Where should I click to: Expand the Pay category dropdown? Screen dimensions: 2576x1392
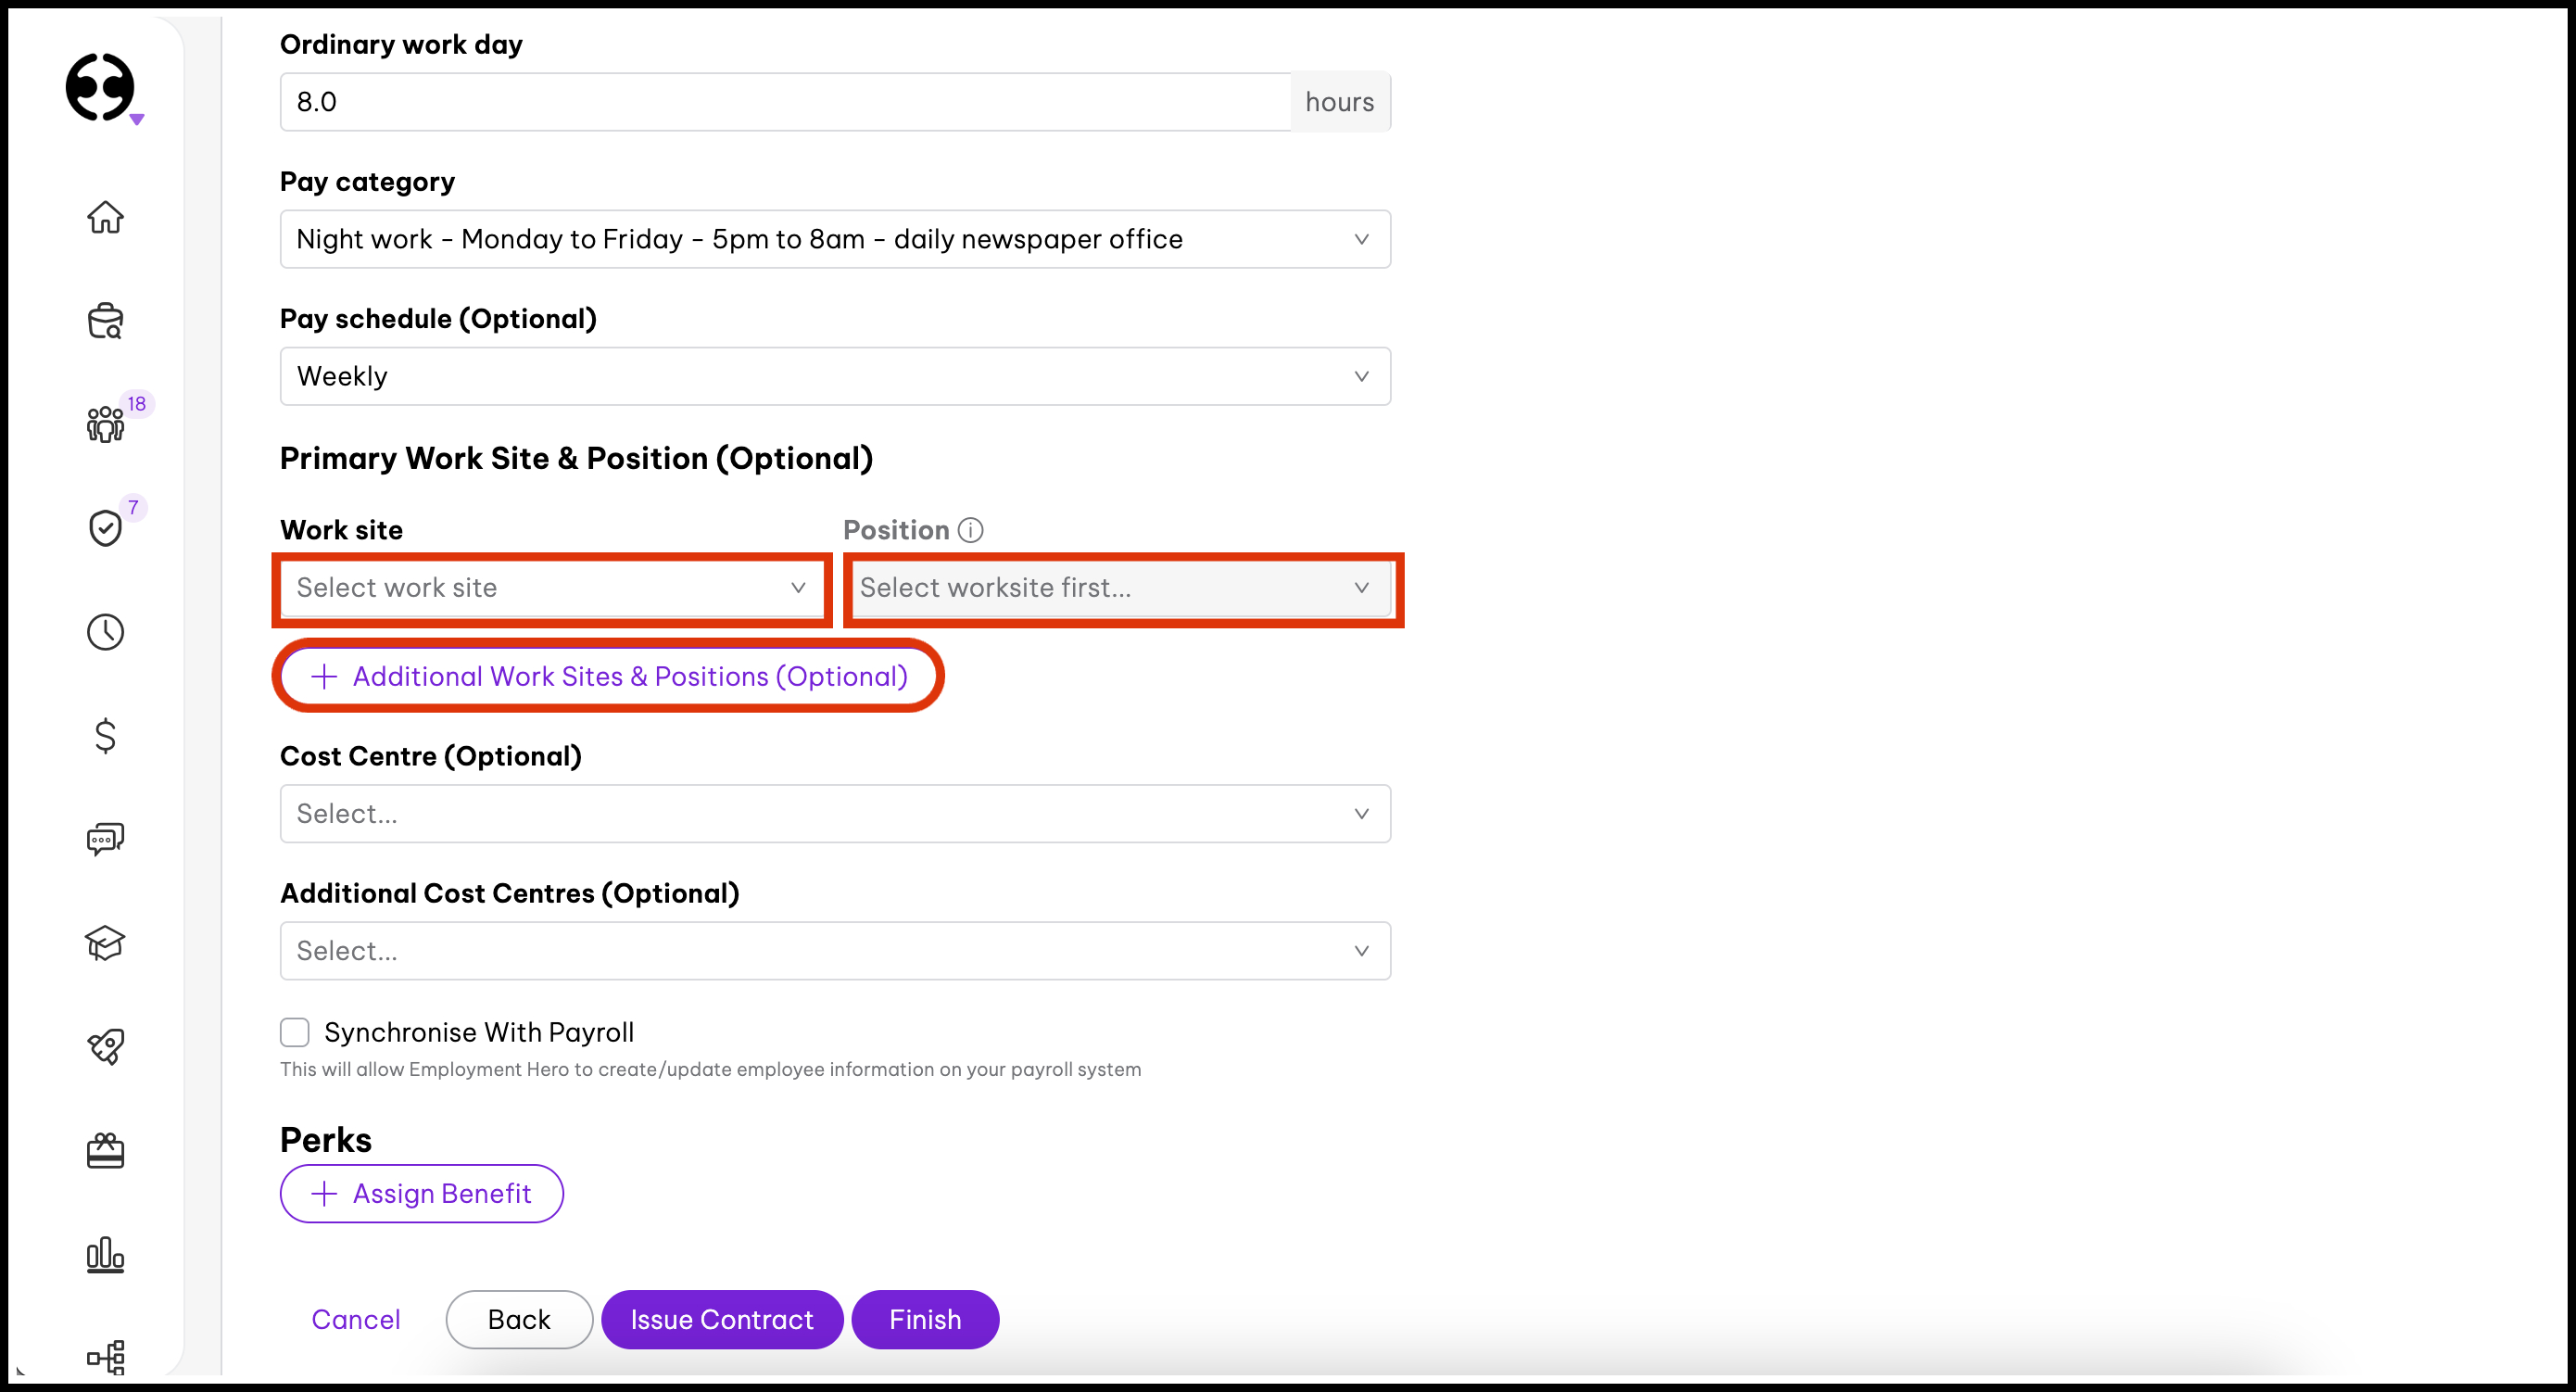(835, 239)
